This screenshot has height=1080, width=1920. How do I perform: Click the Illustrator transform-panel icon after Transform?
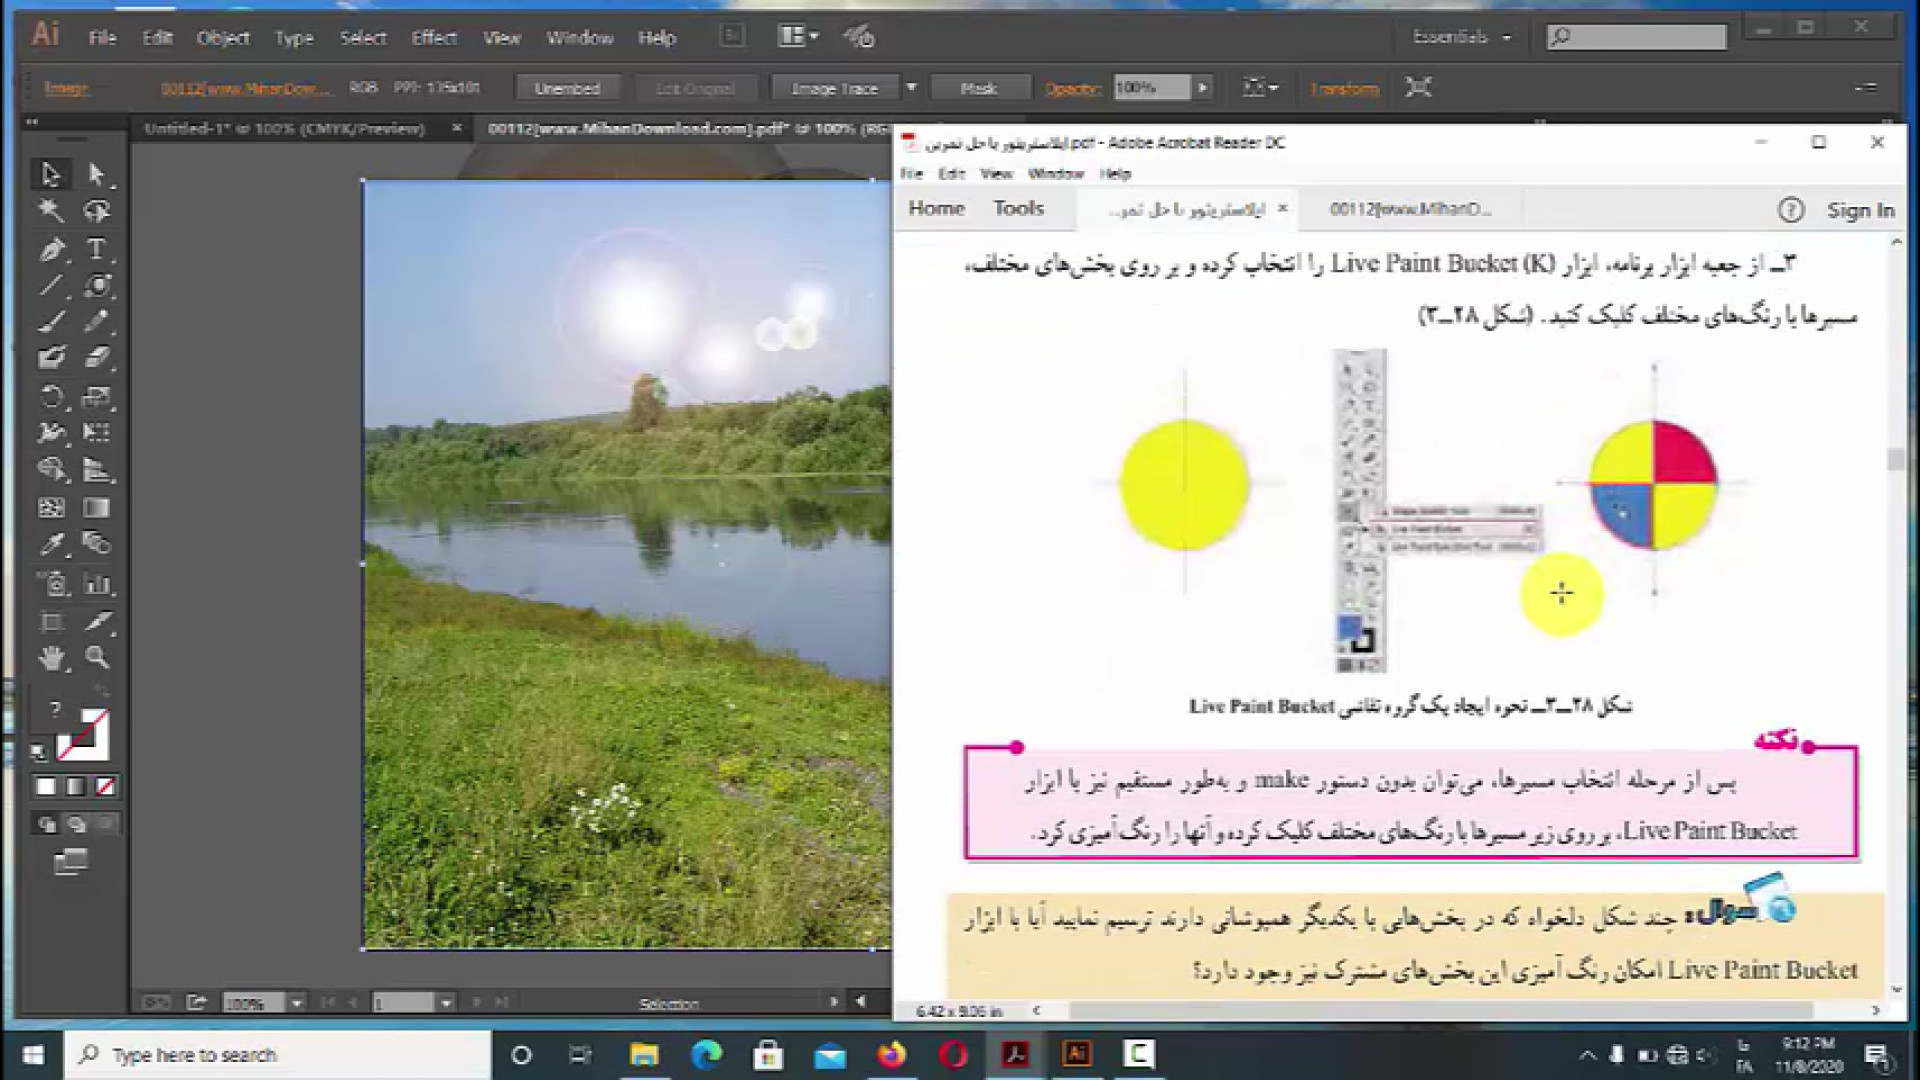click(1418, 87)
